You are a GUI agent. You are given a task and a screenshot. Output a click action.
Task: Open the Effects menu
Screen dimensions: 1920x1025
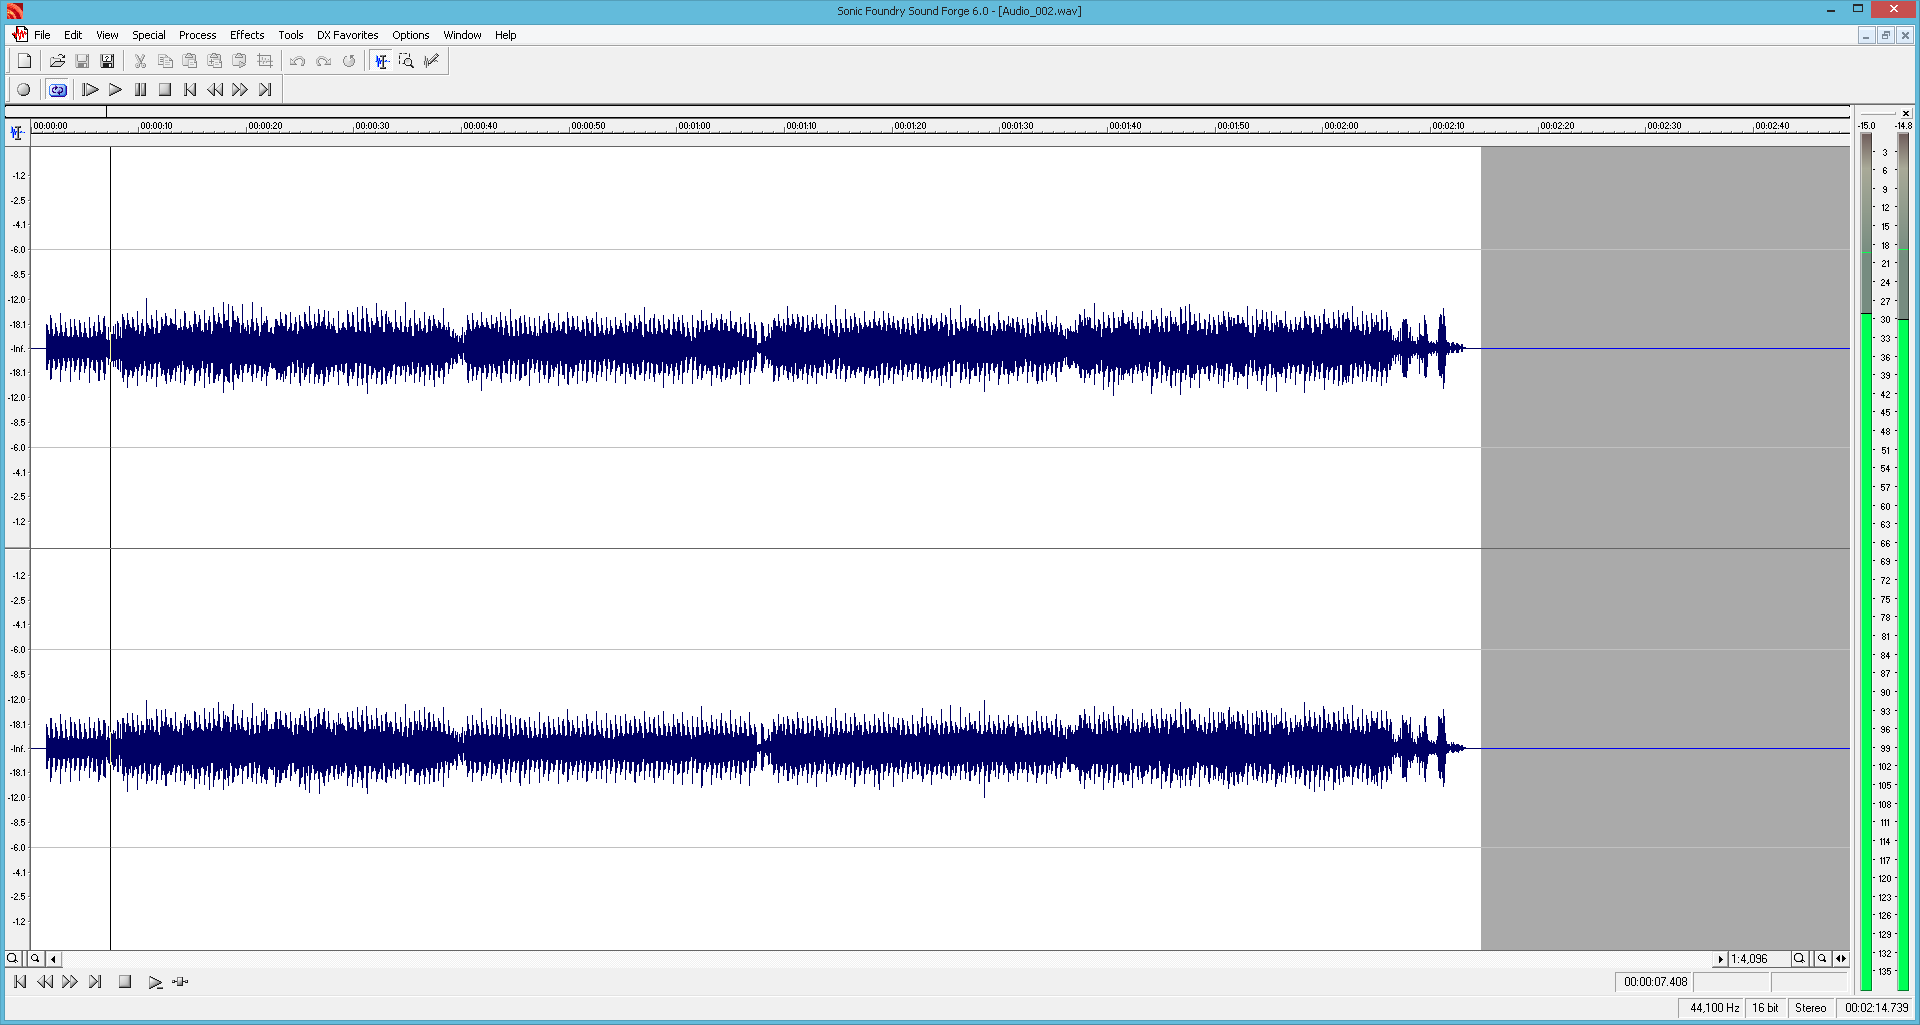247,35
